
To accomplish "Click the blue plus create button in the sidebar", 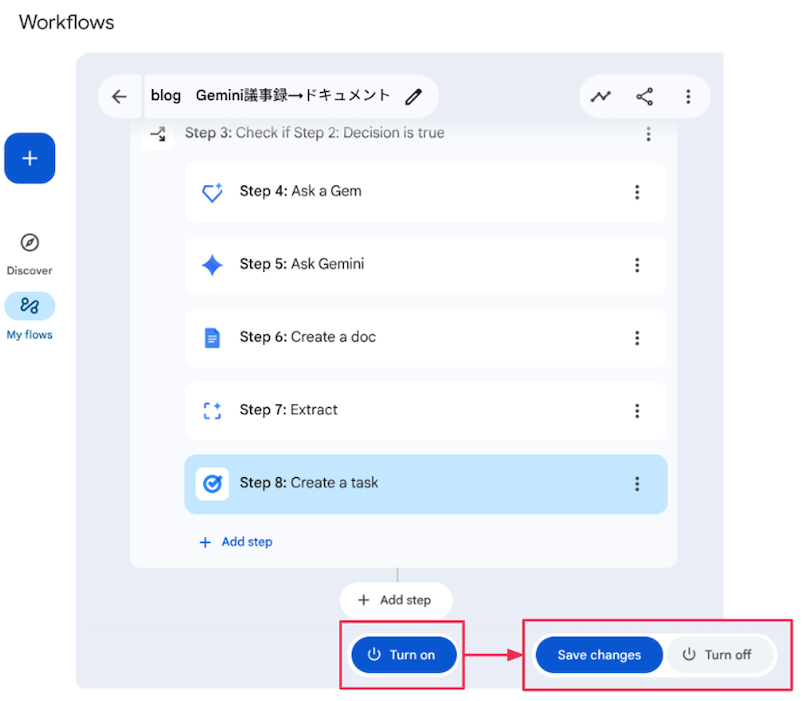I will [x=30, y=158].
